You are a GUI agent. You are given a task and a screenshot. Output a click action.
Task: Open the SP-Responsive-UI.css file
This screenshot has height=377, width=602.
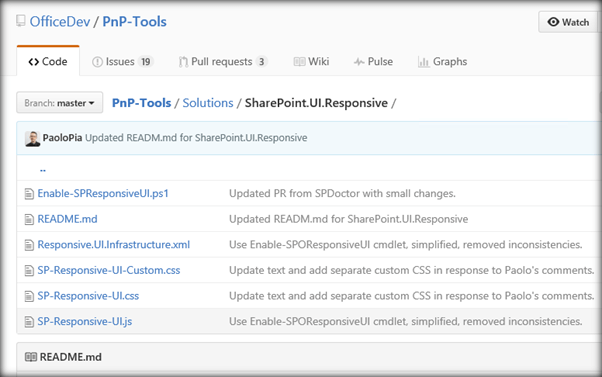(x=88, y=296)
